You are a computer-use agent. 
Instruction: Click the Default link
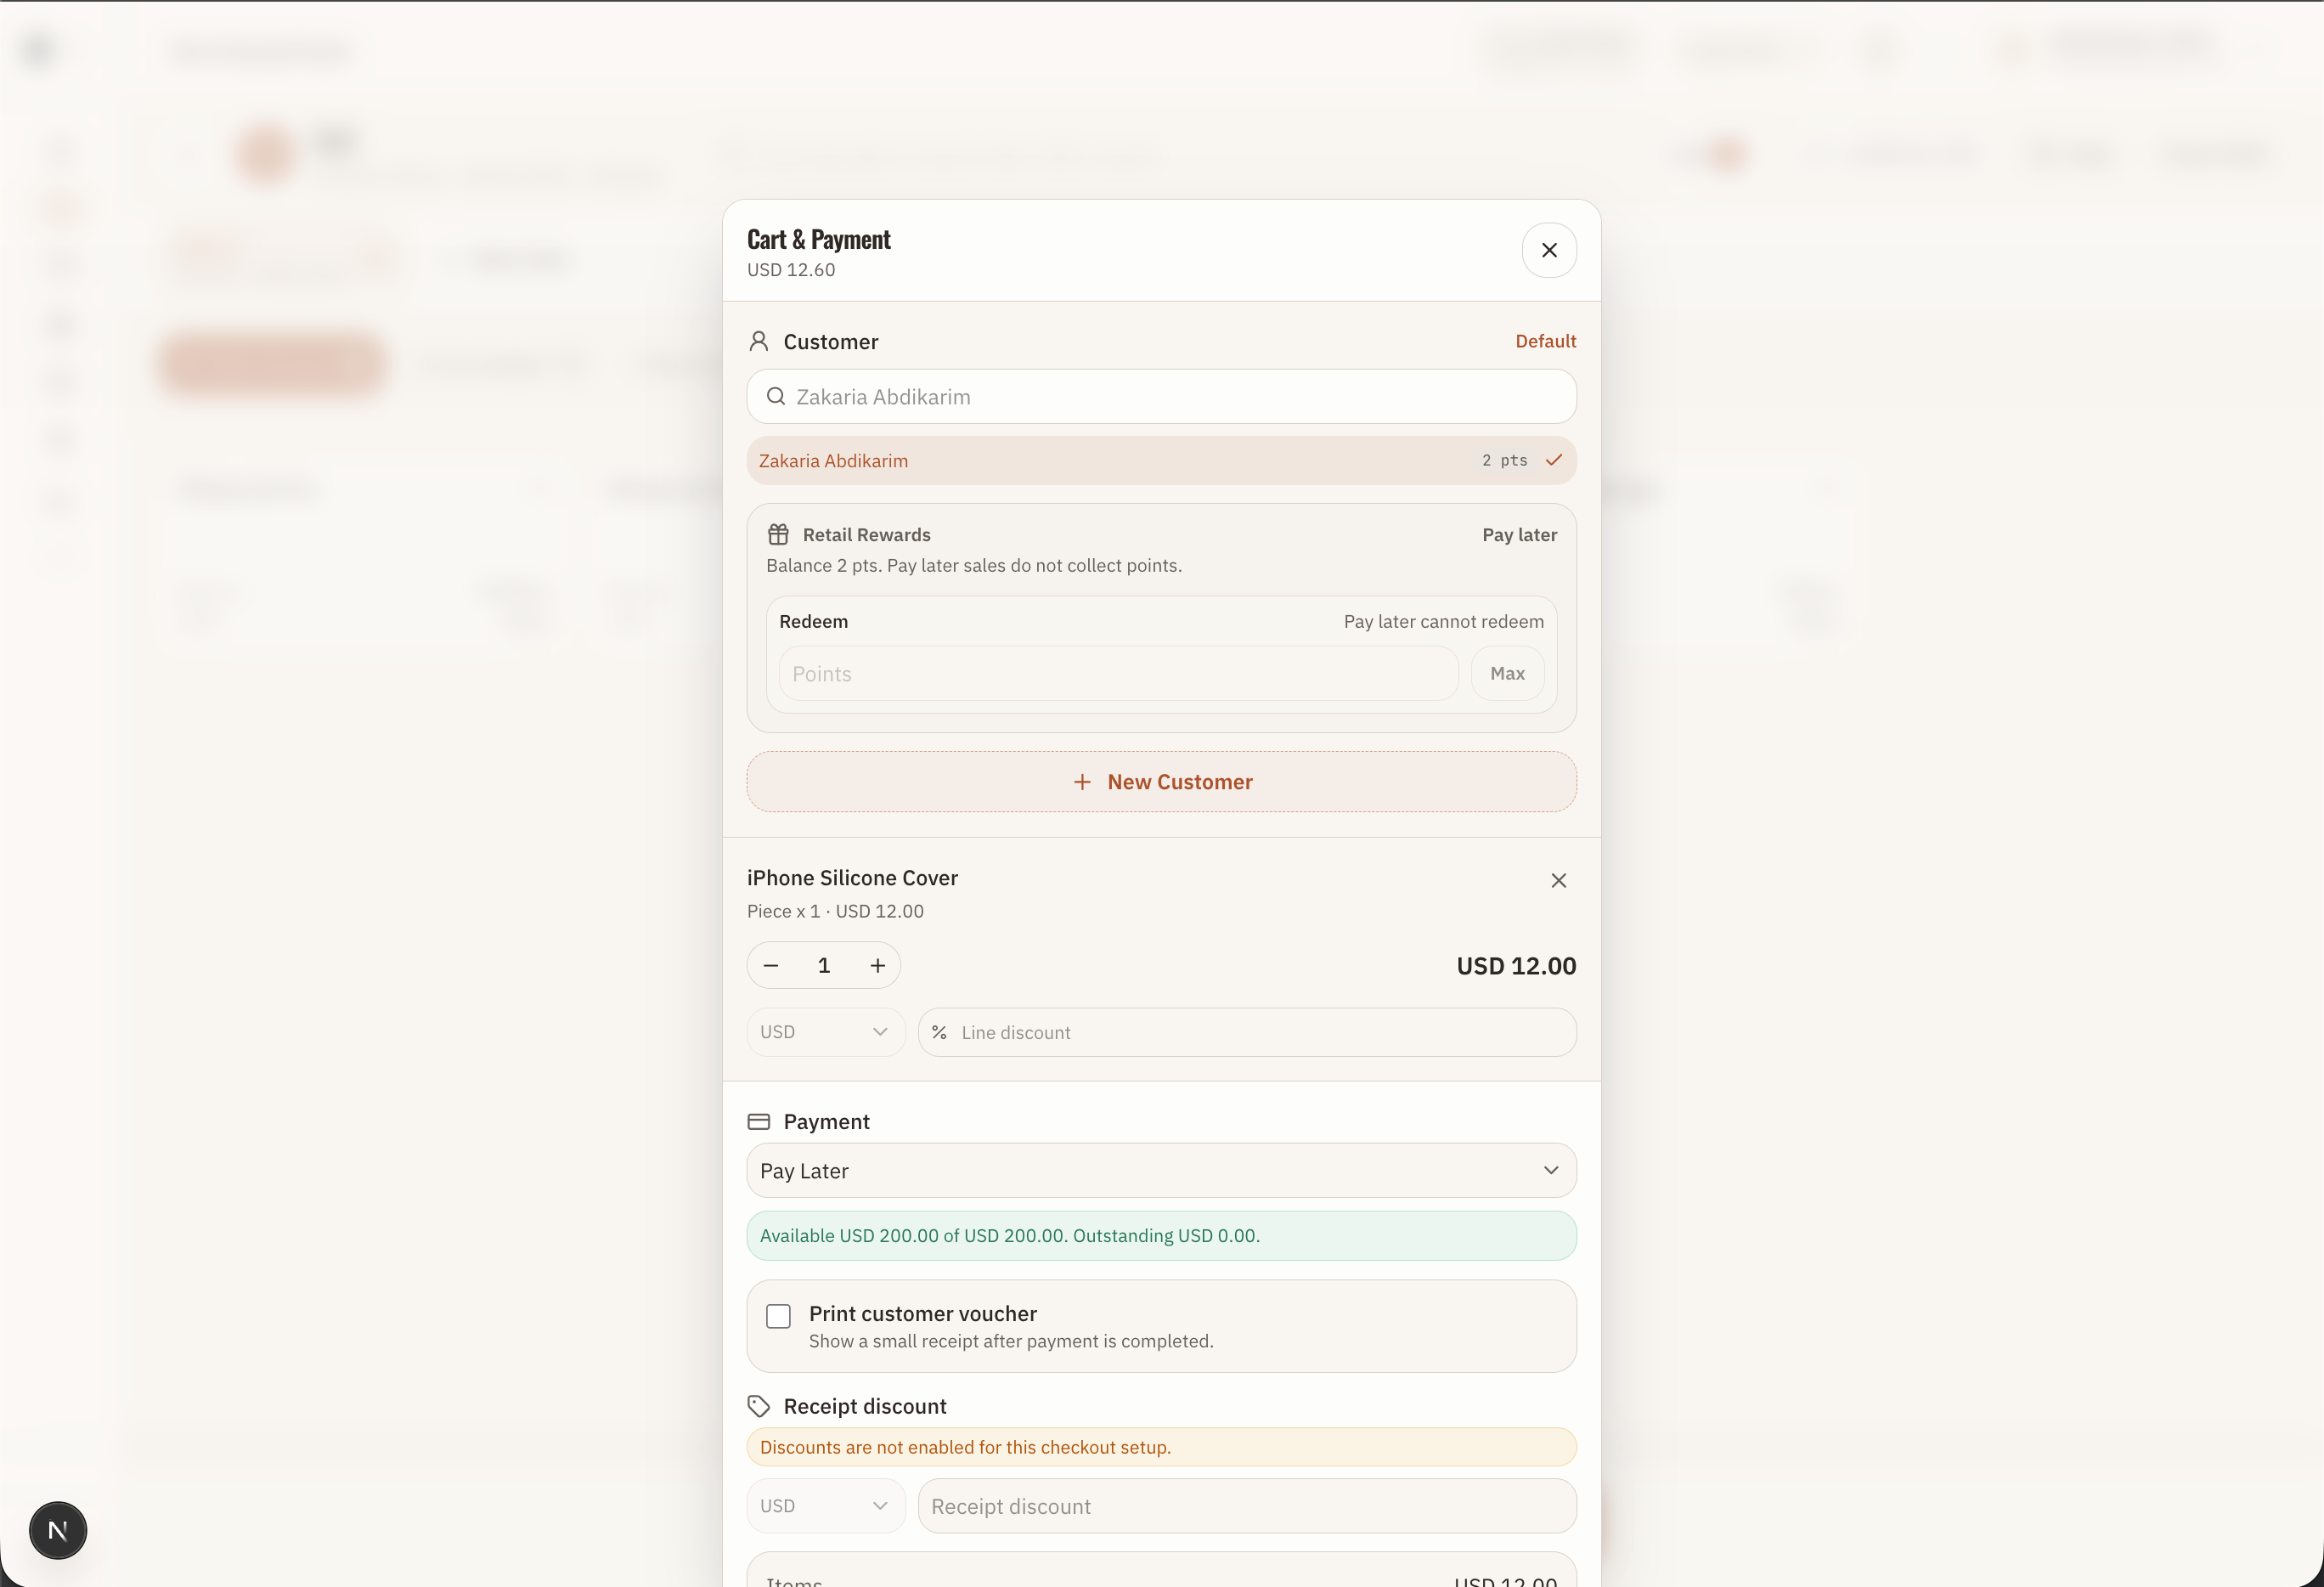pos(1545,341)
